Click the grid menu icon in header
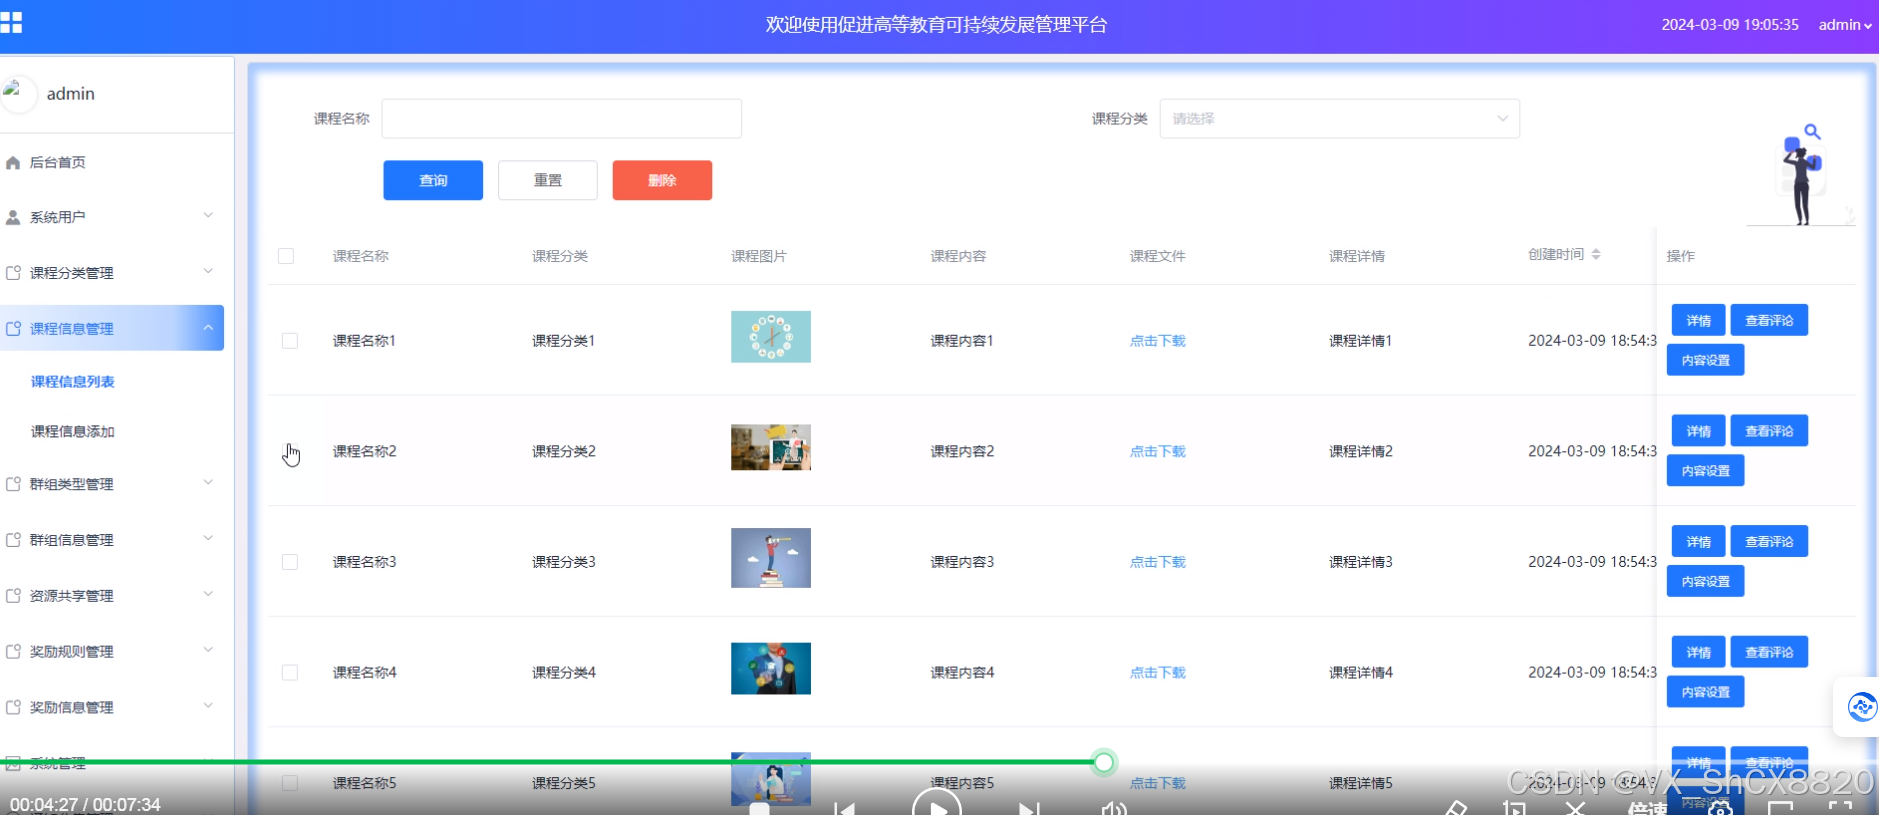 pos(11,22)
